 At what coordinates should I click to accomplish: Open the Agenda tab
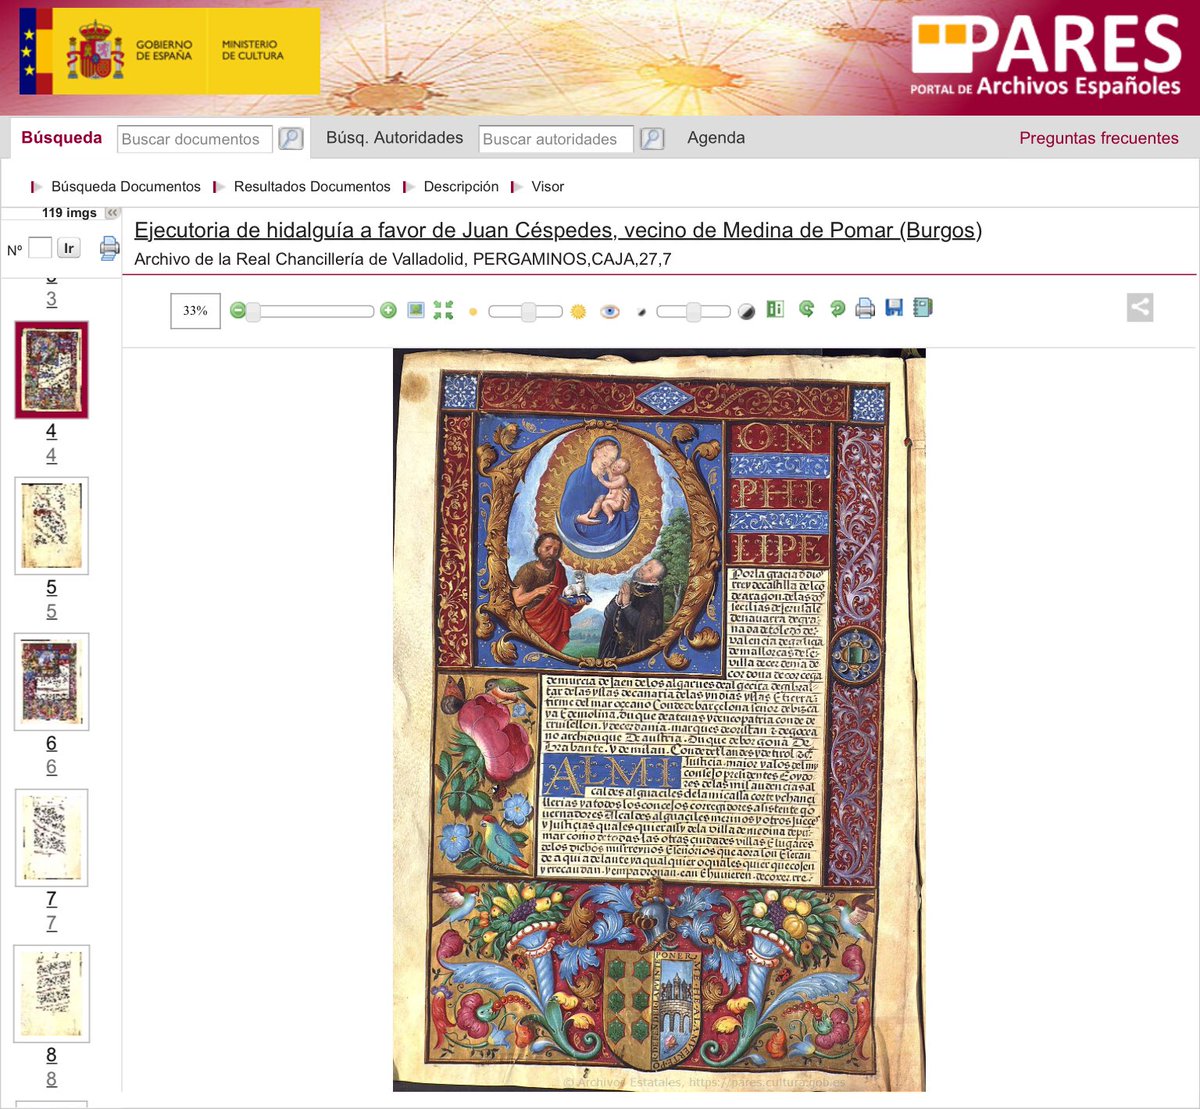pos(716,138)
